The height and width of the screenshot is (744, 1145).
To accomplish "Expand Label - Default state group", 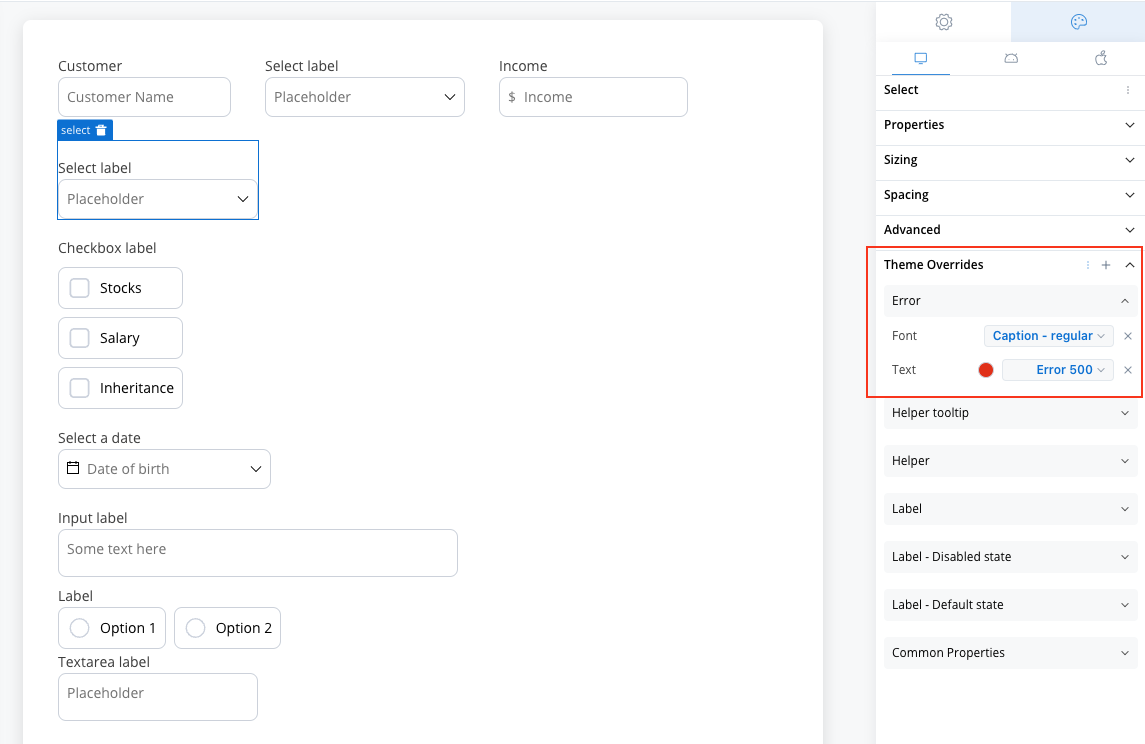I will [1011, 605].
